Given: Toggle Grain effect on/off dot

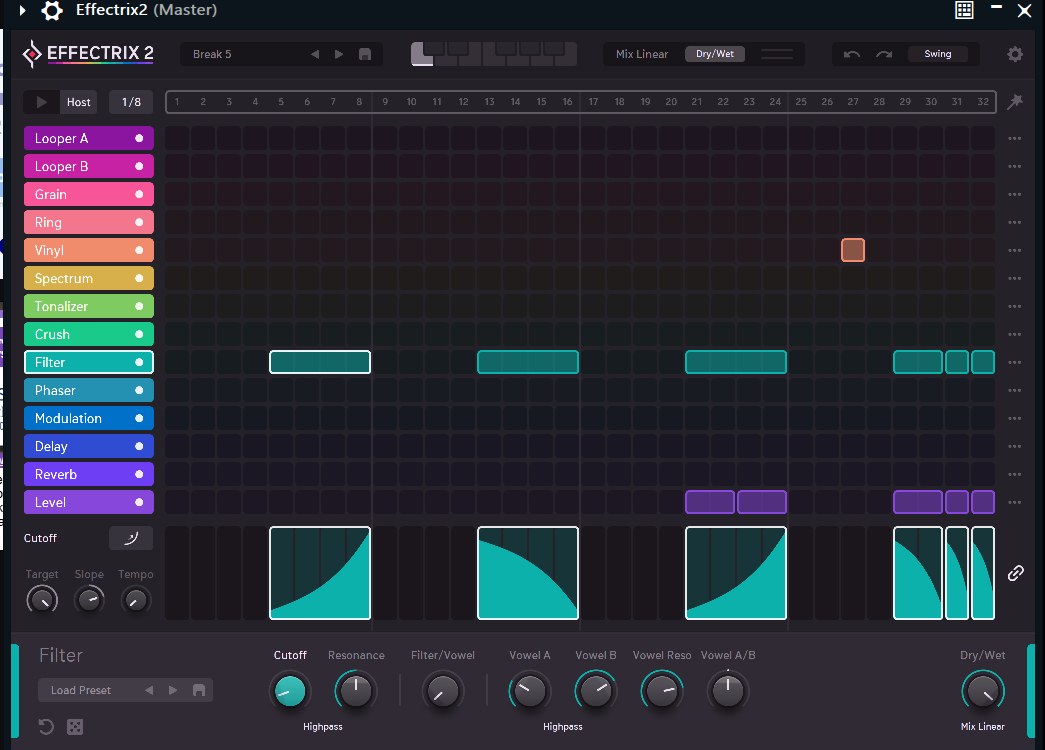Looking at the screenshot, I should (x=139, y=195).
